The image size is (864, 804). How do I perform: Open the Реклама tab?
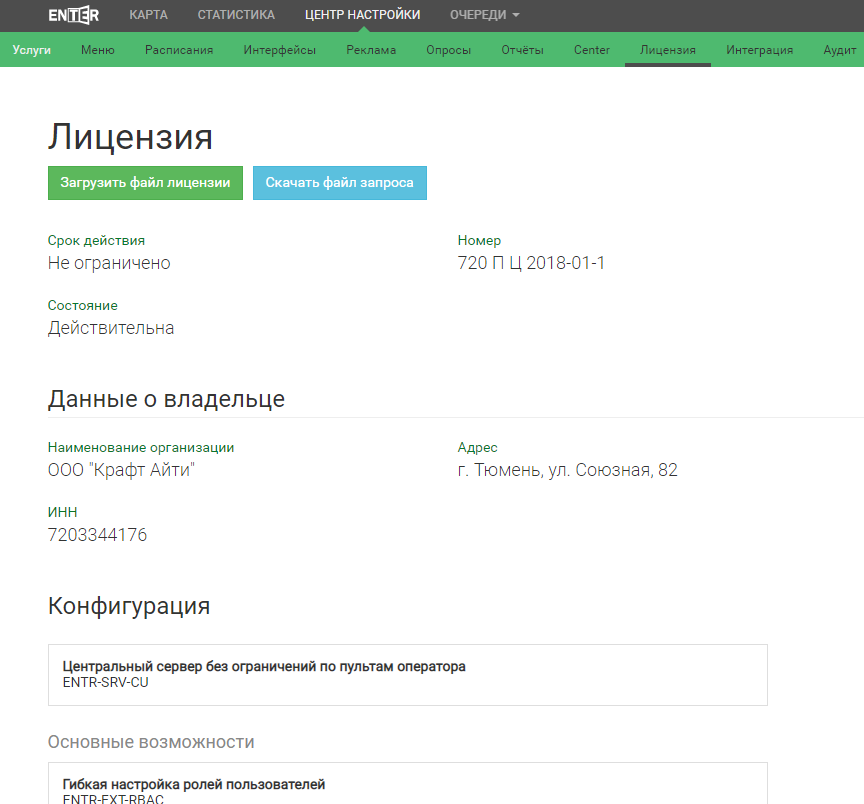(x=371, y=50)
